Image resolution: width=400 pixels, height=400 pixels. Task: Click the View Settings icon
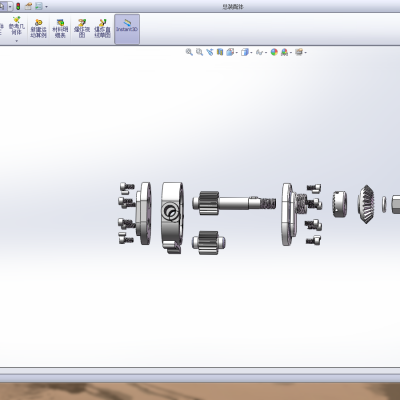point(299,52)
